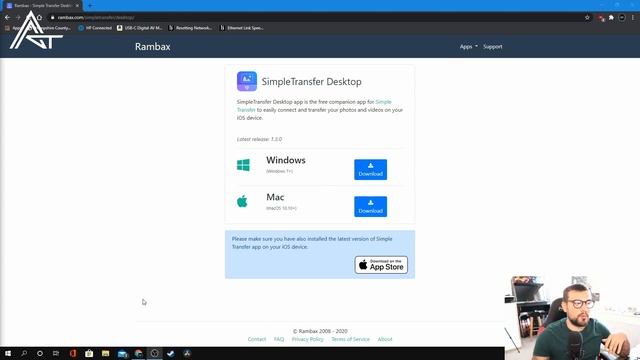Open the red extension icon in the toolbar
Image resolution: width=640 pixels, height=360 pixels.
click(600, 18)
